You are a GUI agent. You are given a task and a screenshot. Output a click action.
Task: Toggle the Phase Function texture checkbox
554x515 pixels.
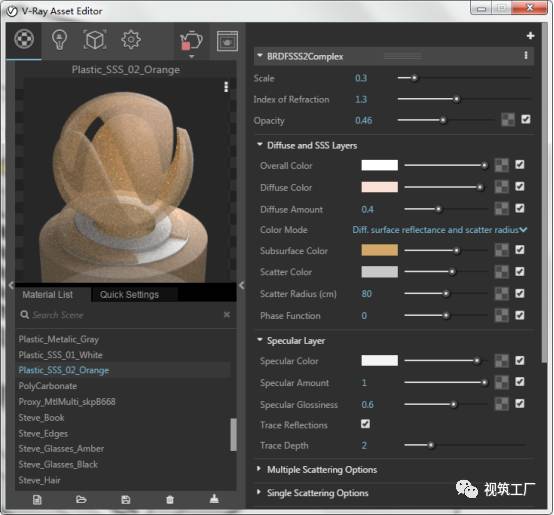point(520,315)
